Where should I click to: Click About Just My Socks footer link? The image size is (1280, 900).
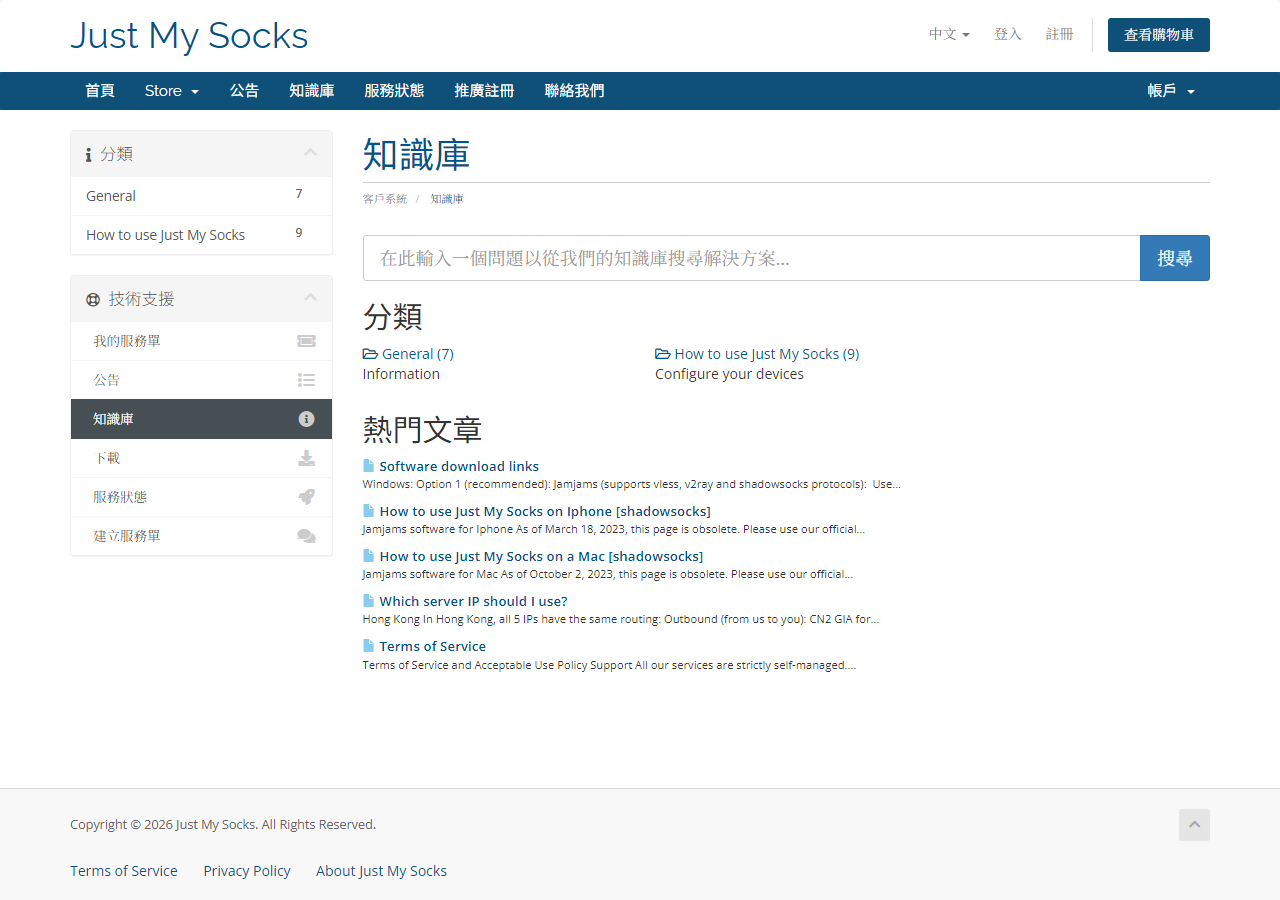pyautogui.click(x=381, y=871)
